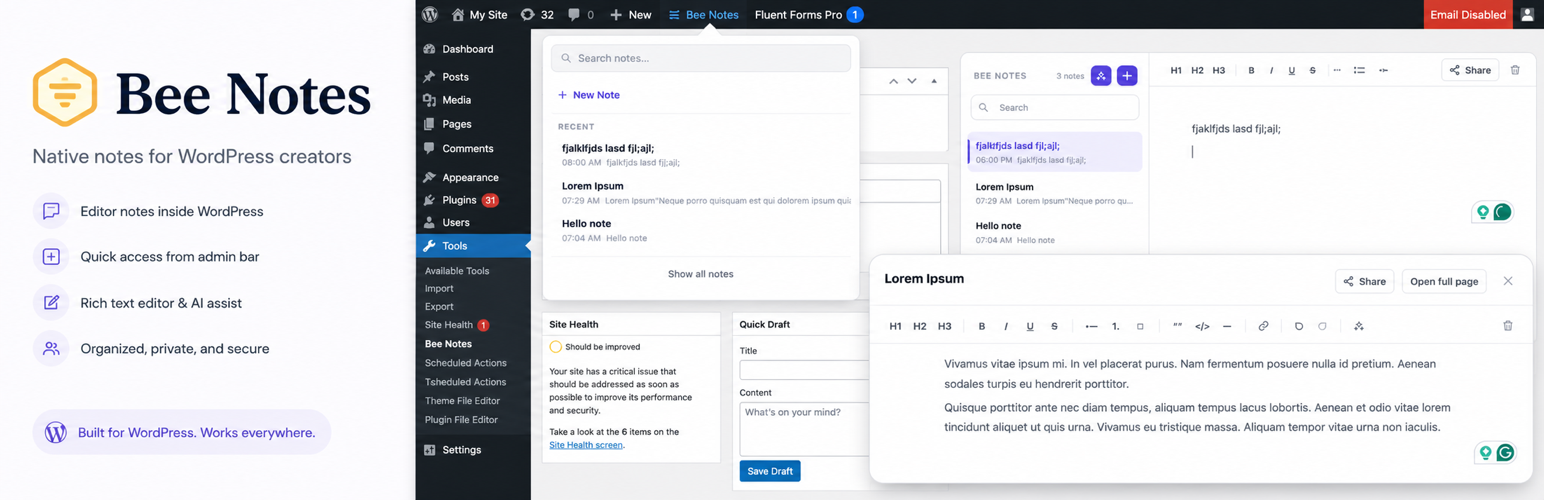This screenshot has width=1544, height=500.
Task: Toggle strikethrough in the Lorem Ipsum popup toolbar
Action: click(1054, 326)
